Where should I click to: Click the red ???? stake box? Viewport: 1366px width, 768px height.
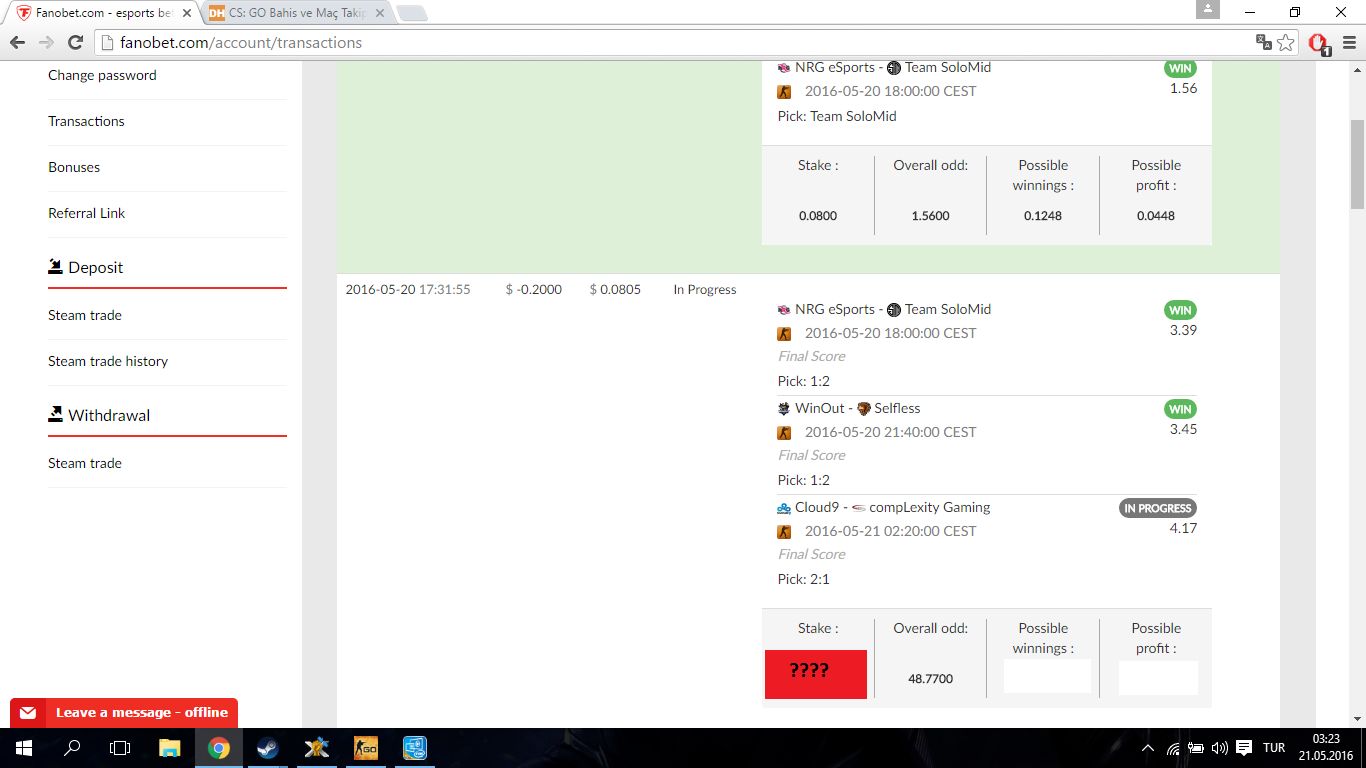(816, 674)
